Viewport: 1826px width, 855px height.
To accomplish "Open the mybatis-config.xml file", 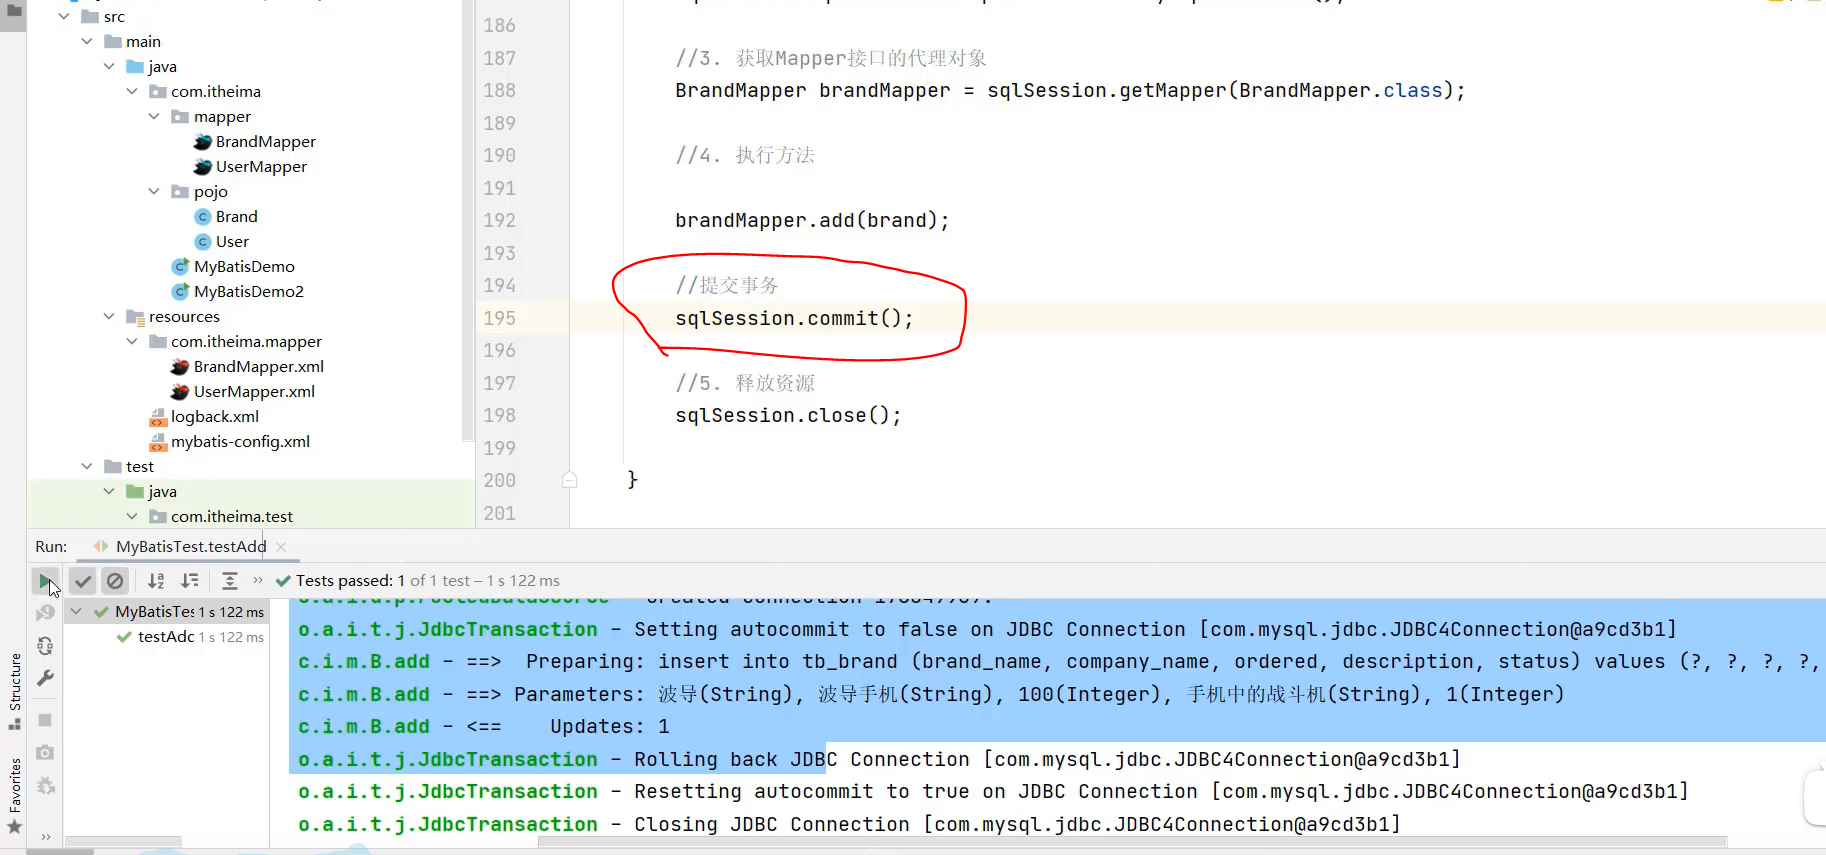I will point(240,441).
